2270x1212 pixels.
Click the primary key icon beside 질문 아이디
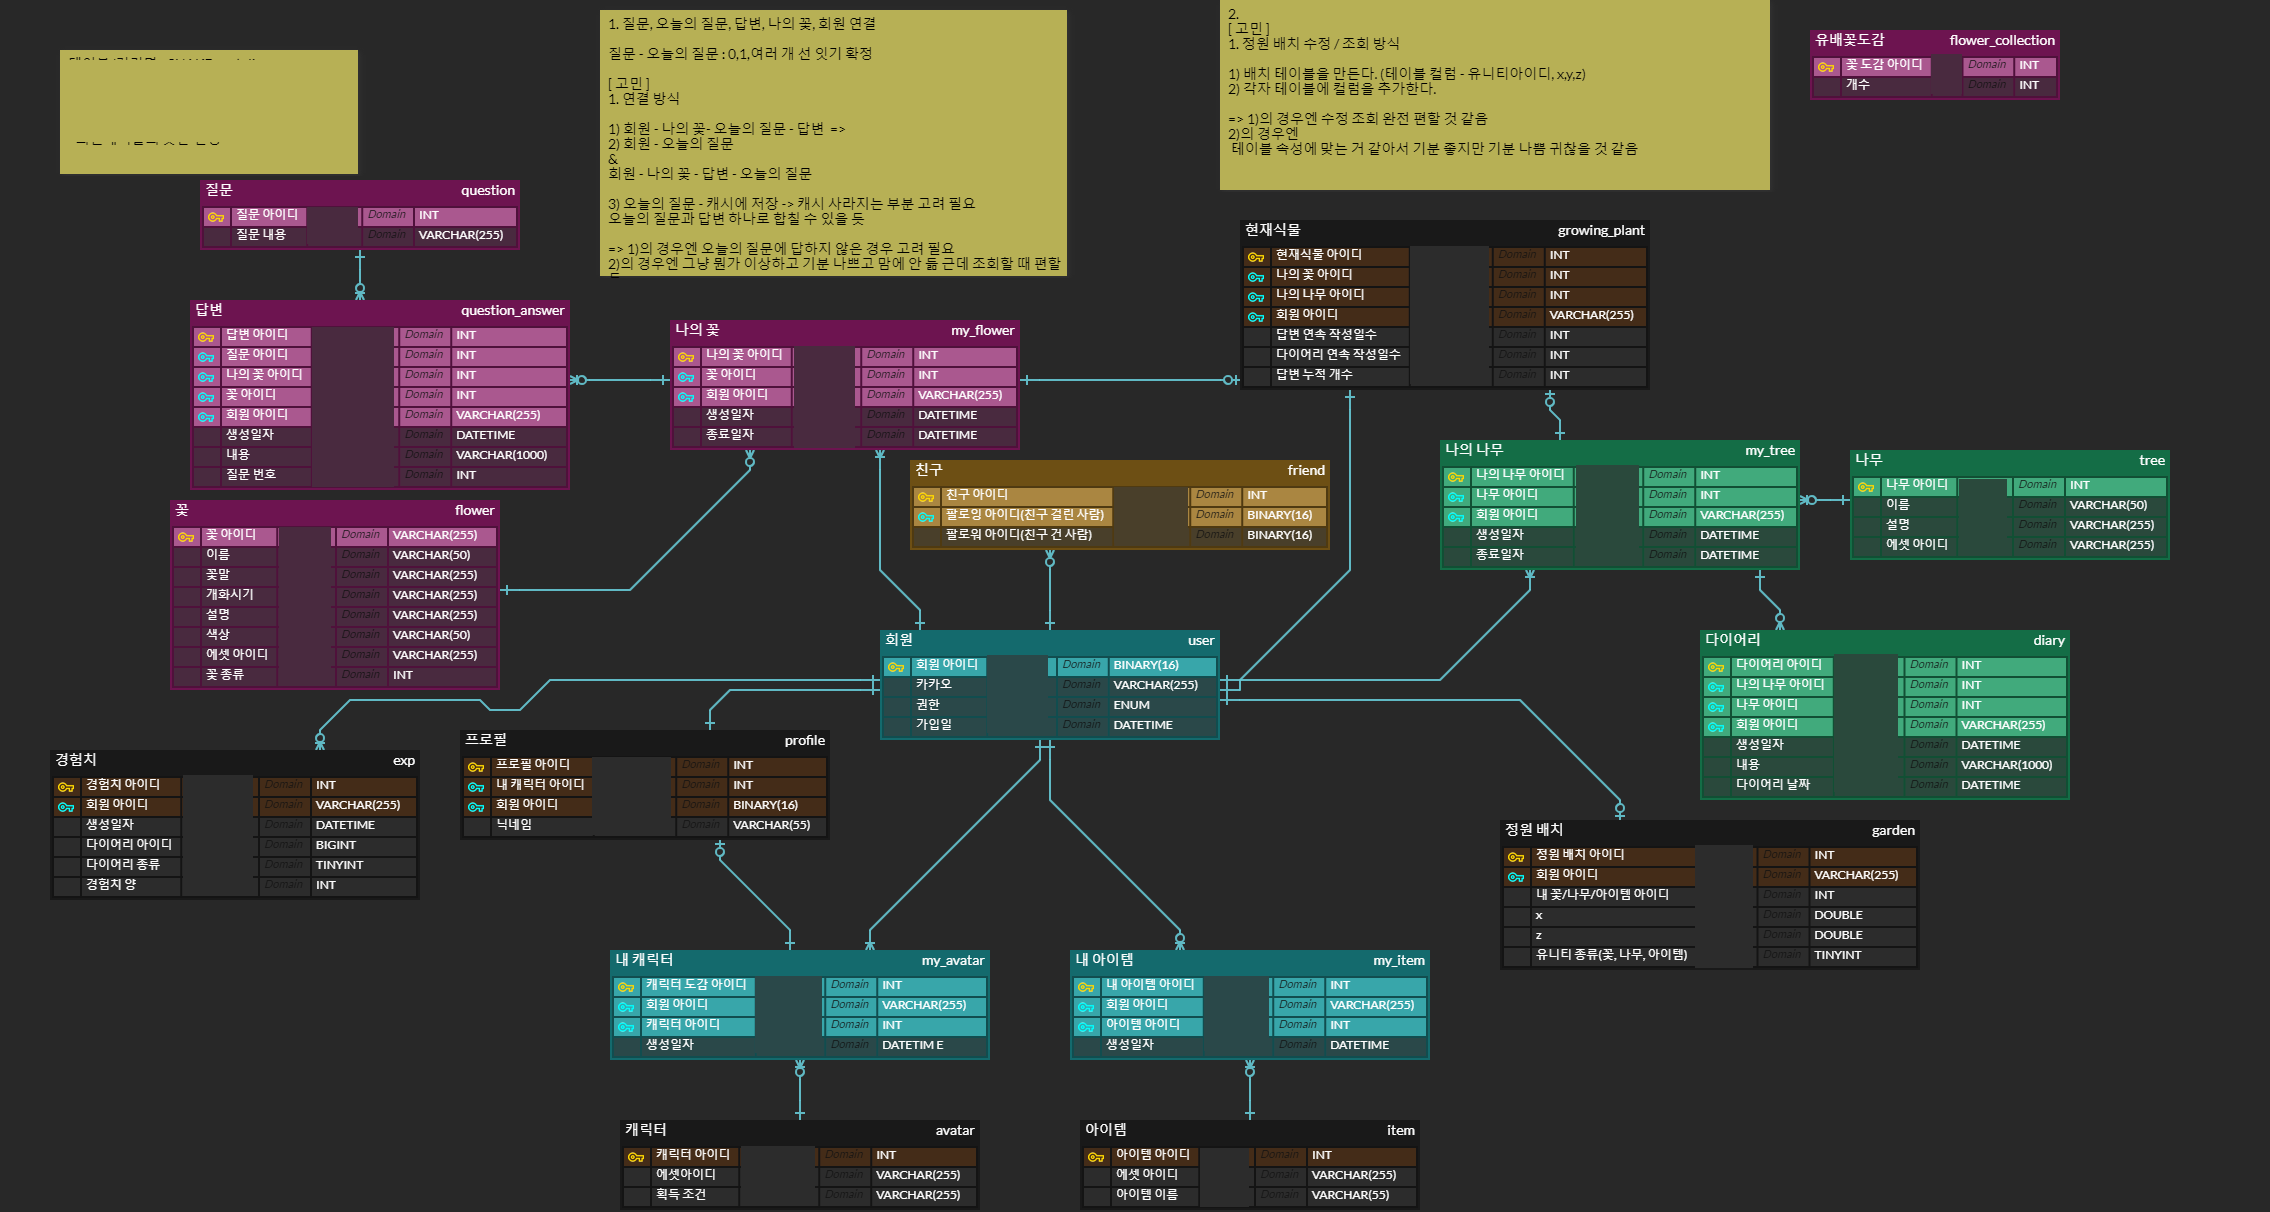[215, 216]
